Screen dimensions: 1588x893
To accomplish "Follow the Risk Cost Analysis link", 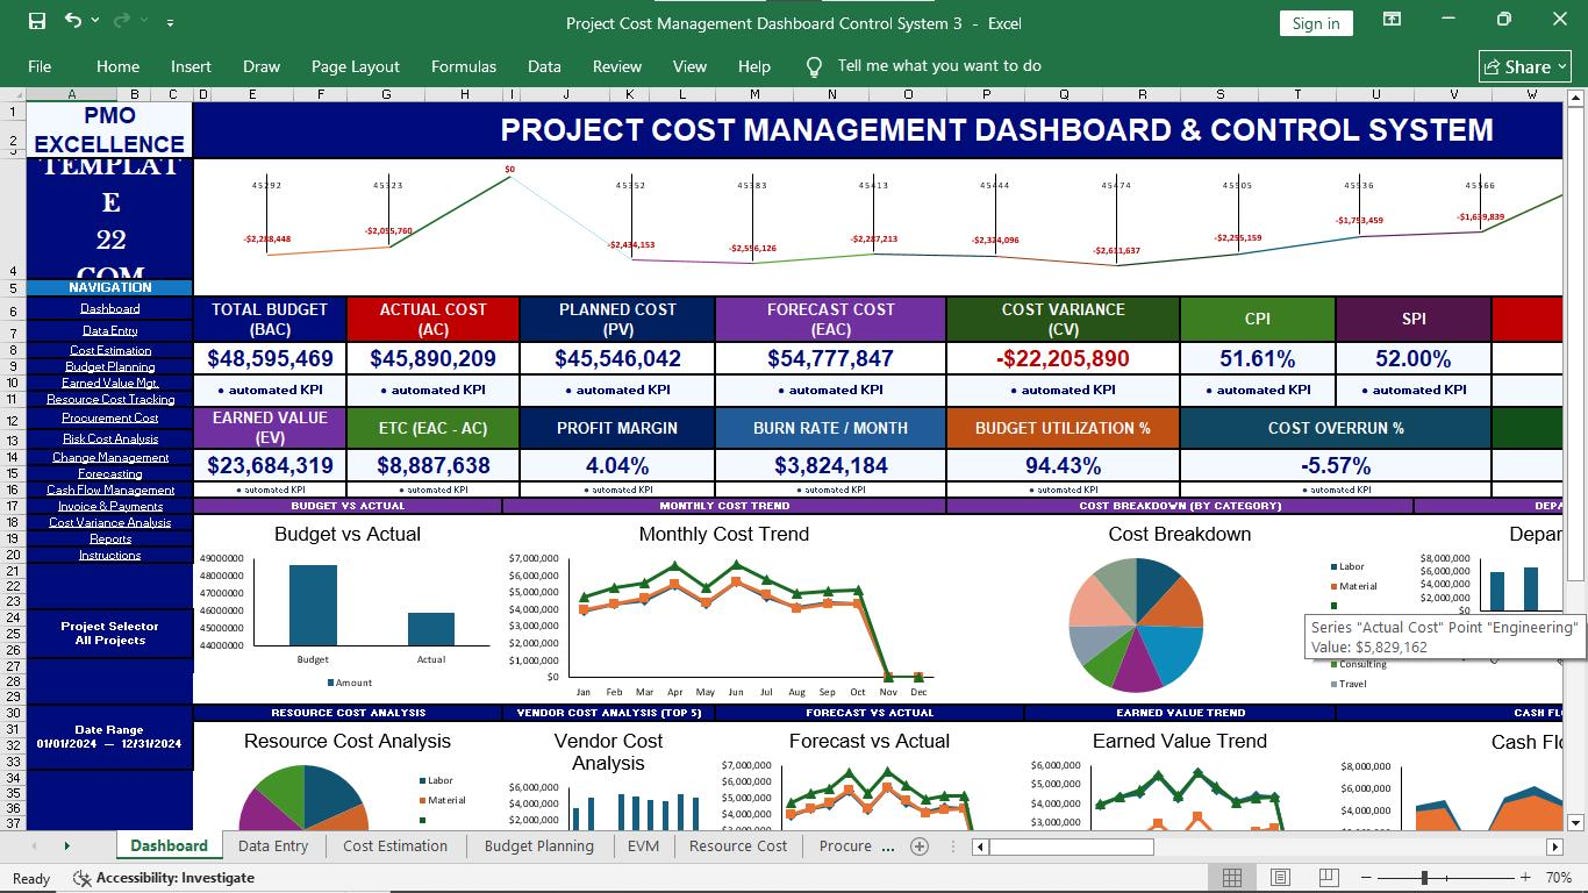I will (x=110, y=438).
